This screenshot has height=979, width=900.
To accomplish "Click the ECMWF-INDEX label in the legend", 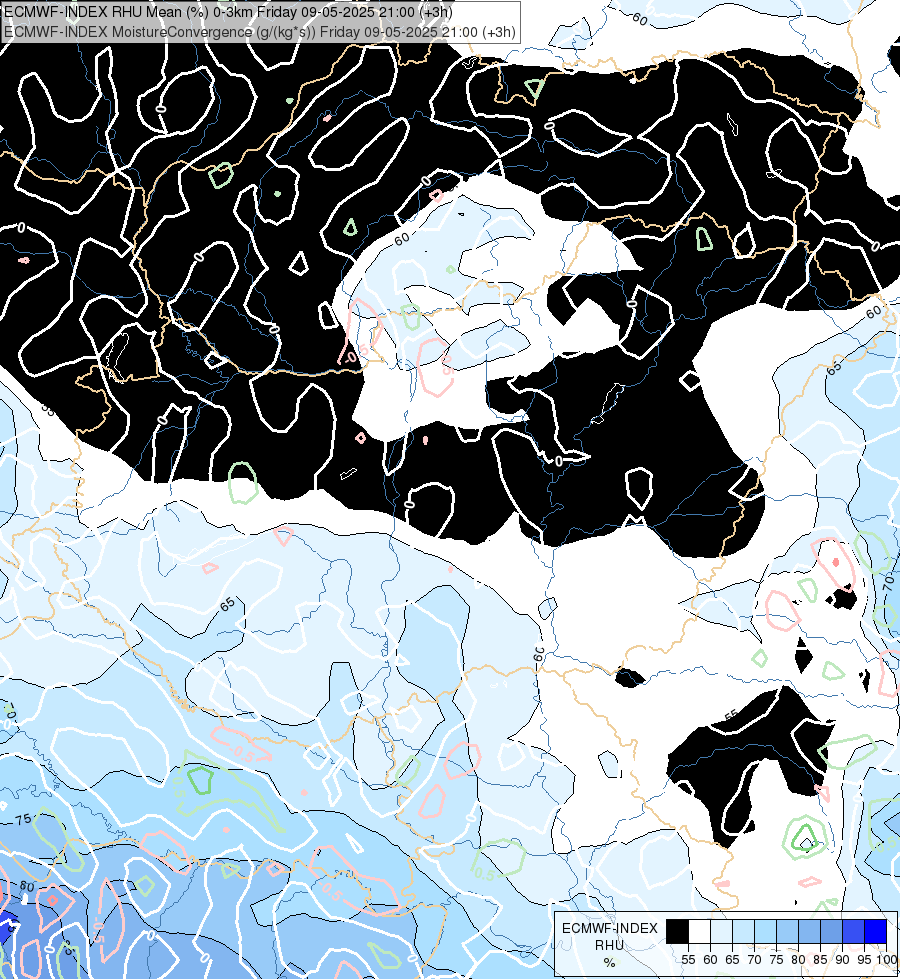I will coord(610,928).
